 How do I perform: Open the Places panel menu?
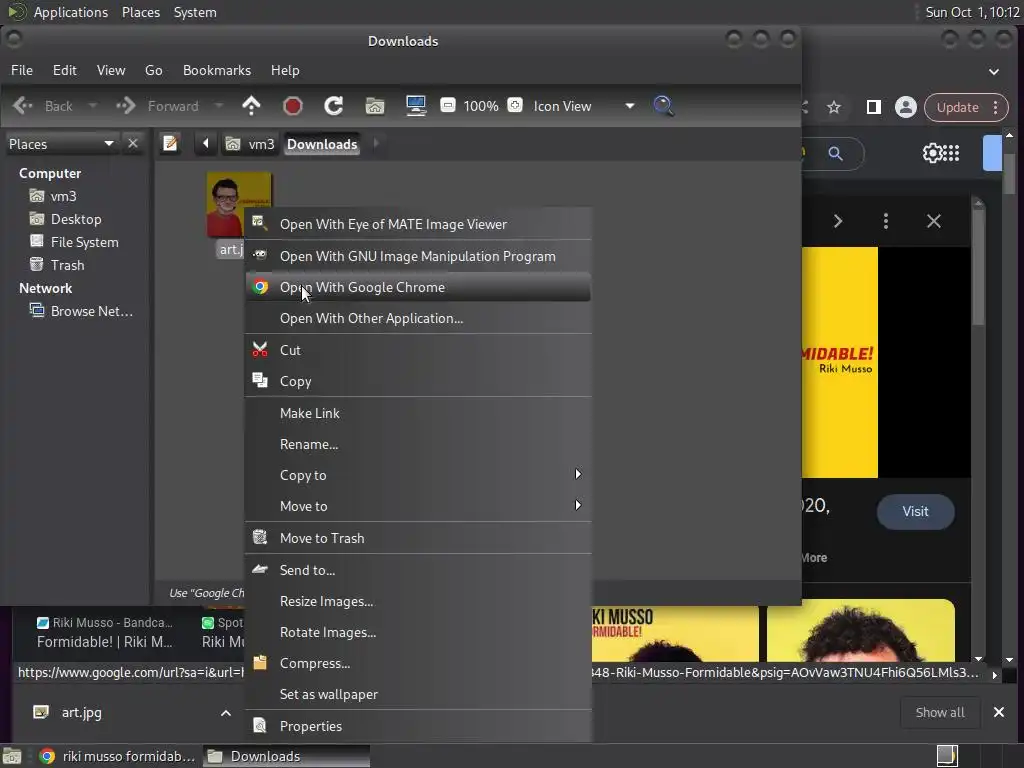(x=141, y=12)
